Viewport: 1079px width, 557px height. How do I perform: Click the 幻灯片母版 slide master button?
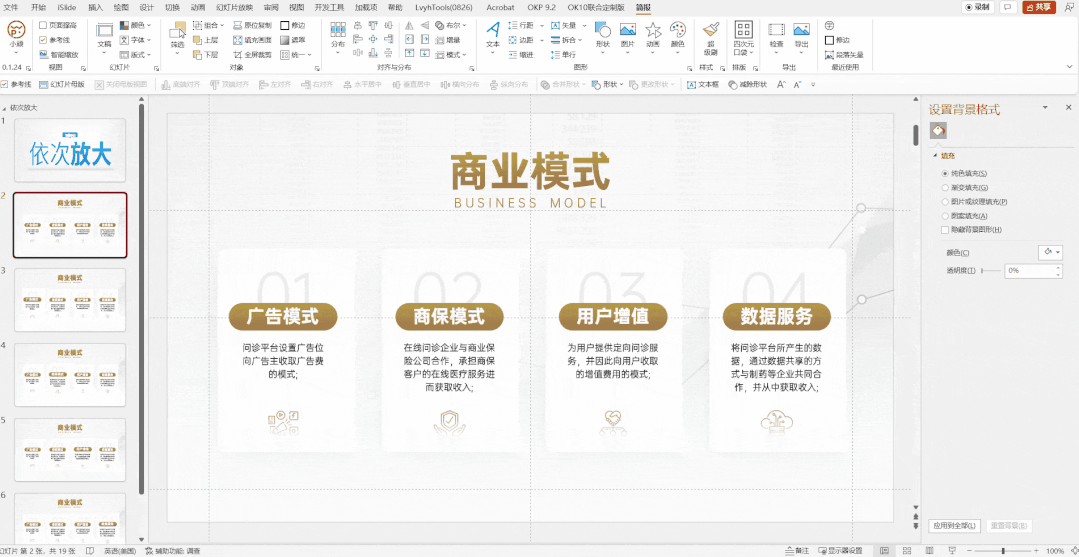[62, 84]
